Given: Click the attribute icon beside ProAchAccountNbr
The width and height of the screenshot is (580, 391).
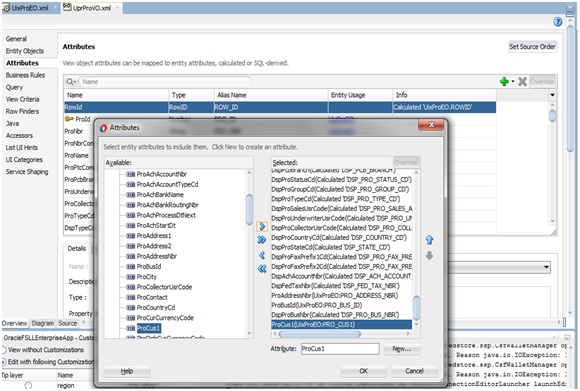Looking at the screenshot, I should [x=131, y=174].
